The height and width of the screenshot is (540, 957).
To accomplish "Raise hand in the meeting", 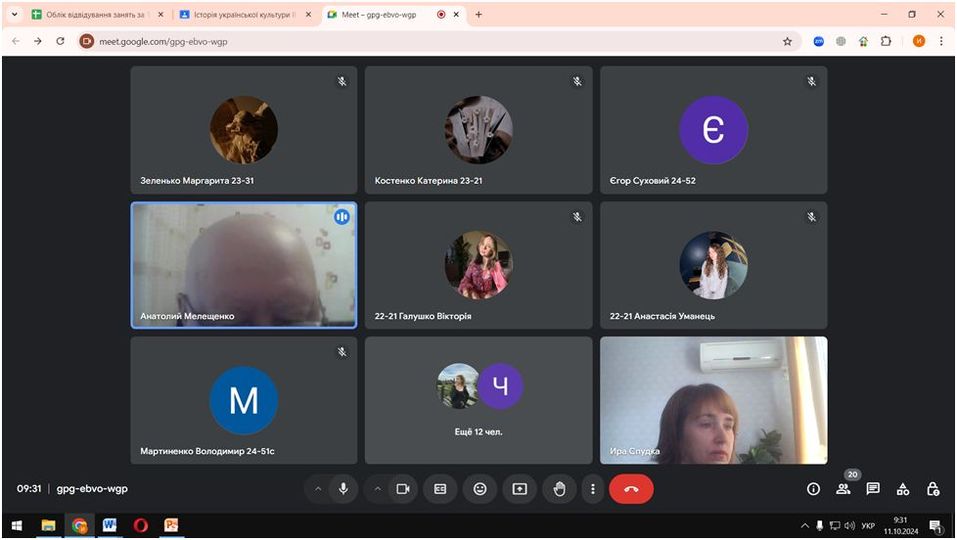I will (560, 489).
